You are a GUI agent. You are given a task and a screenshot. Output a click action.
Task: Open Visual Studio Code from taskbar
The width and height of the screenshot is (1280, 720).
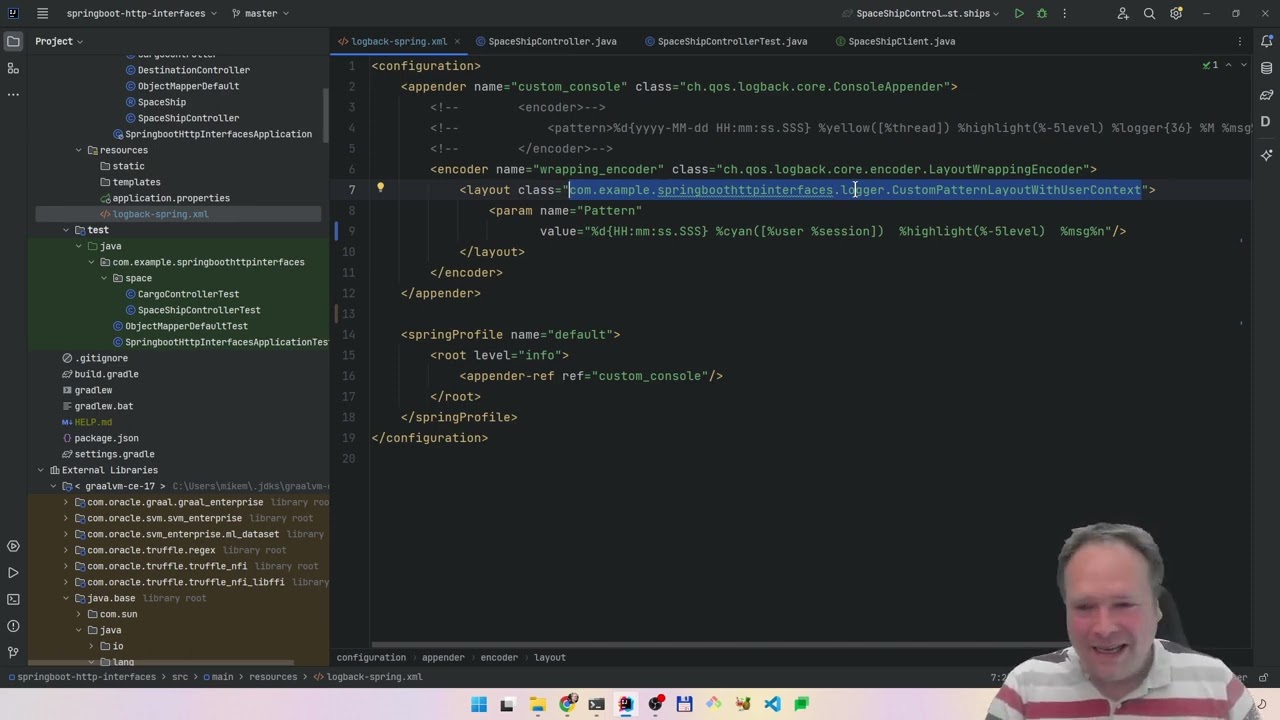[772, 704]
